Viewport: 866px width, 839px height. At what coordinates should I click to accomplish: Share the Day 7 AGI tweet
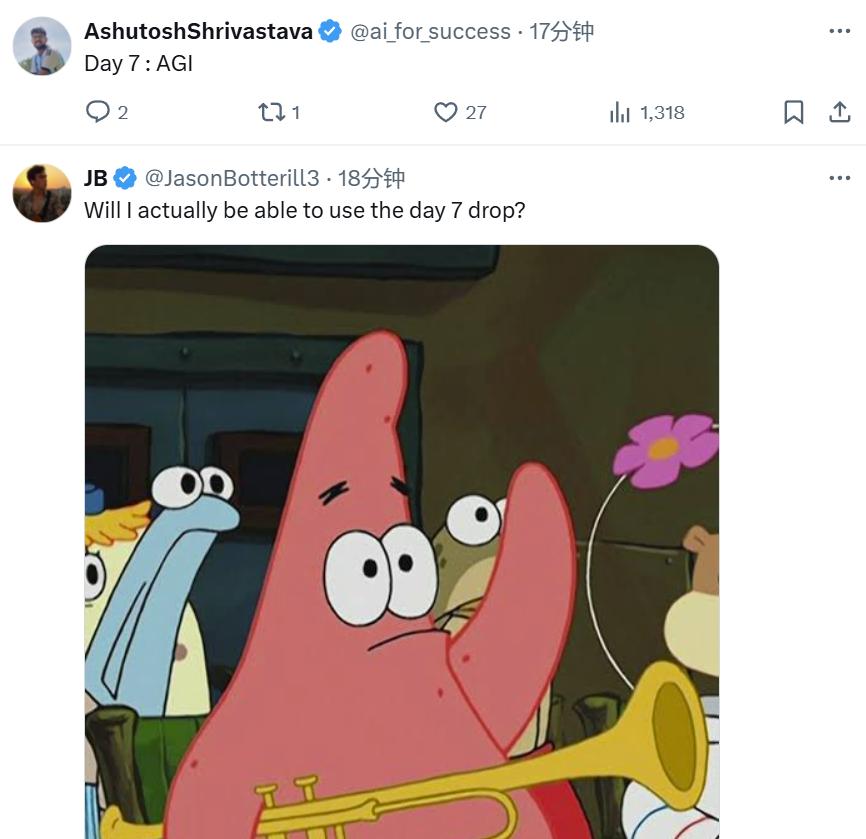point(839,112)
